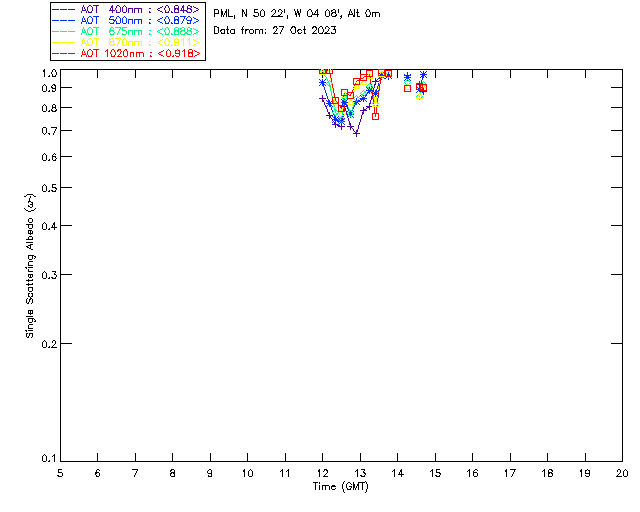Click the PML station location text
640x512 pixels.
pyautogui.click(x=297, y=14)
